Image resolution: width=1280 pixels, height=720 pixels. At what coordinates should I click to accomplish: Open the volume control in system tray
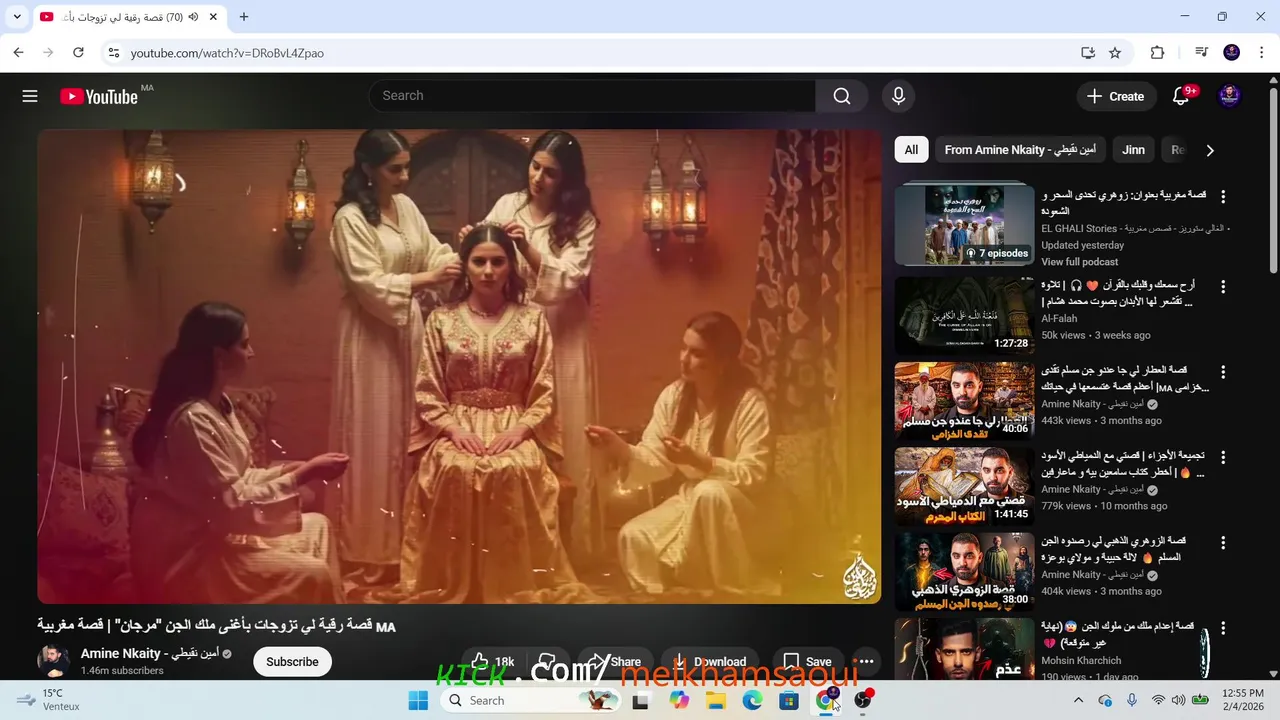[x=1178, y=700]
